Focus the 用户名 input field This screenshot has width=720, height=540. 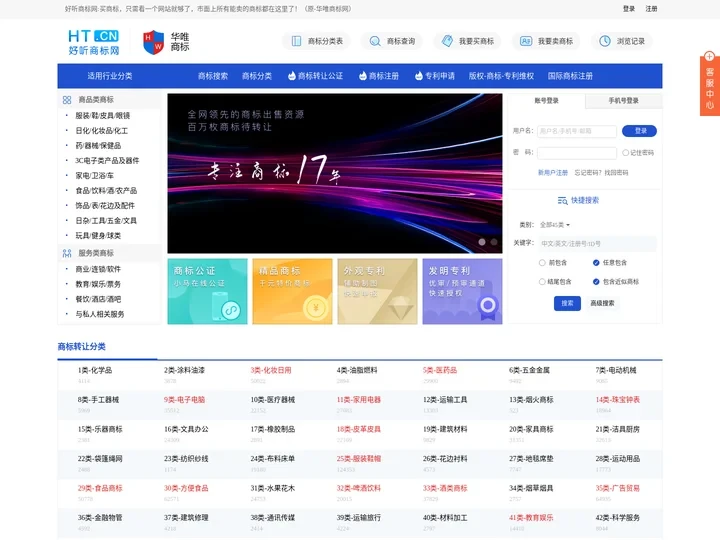[577, 131]
